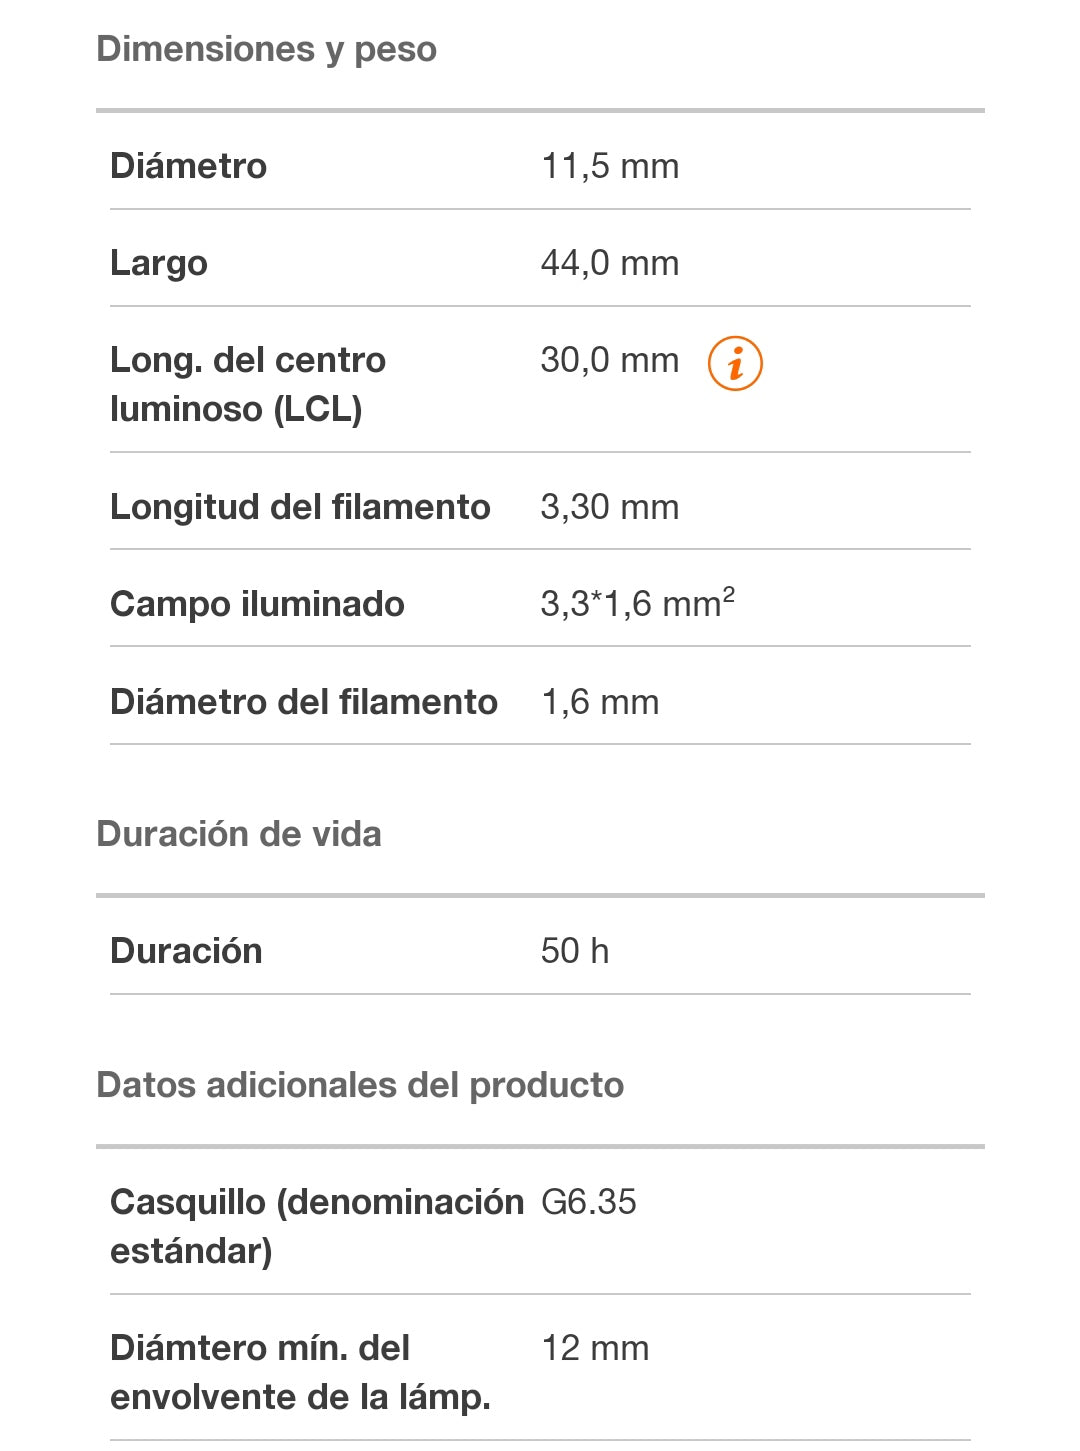Select the 50 h duration value
1080x1451 pixels.
574,951
